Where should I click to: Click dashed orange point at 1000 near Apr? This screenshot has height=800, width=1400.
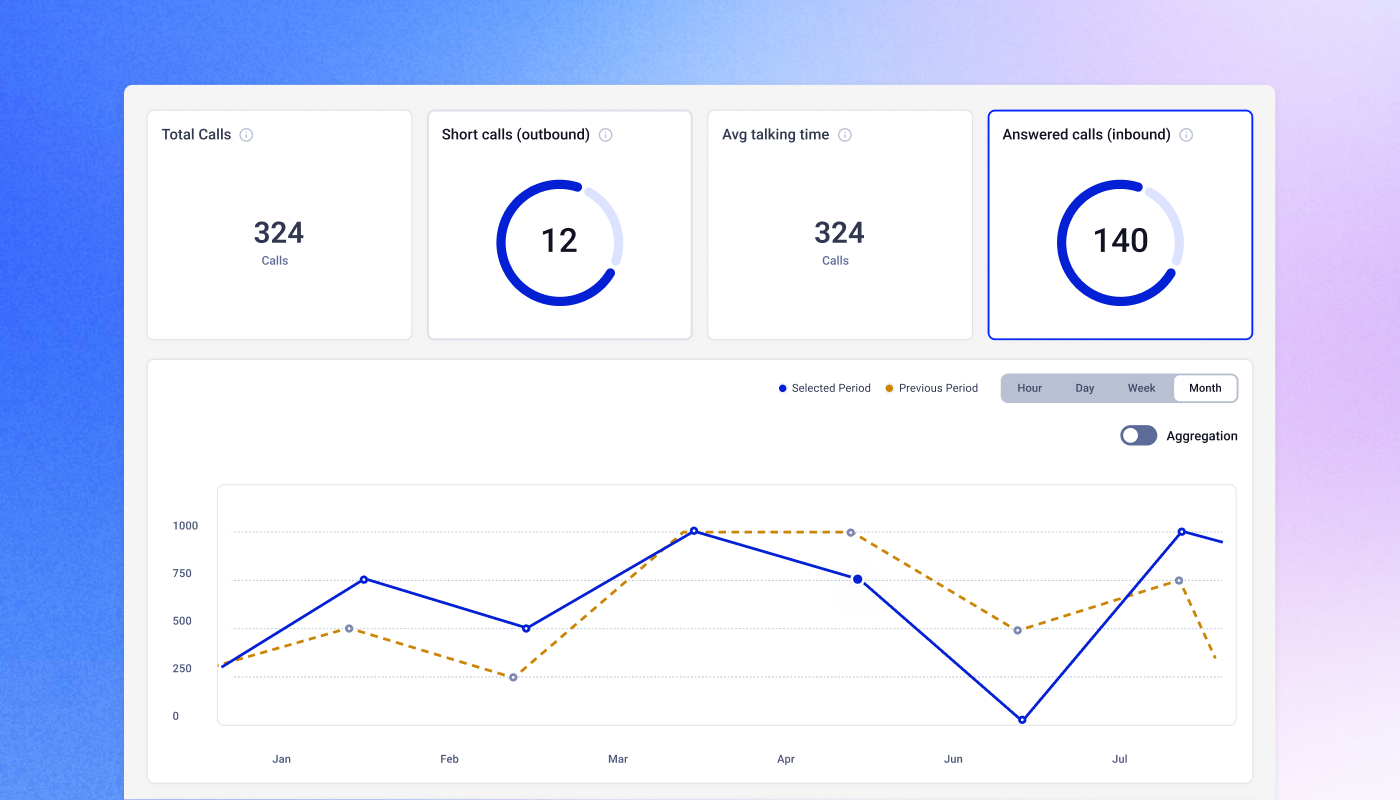(851, 533)
